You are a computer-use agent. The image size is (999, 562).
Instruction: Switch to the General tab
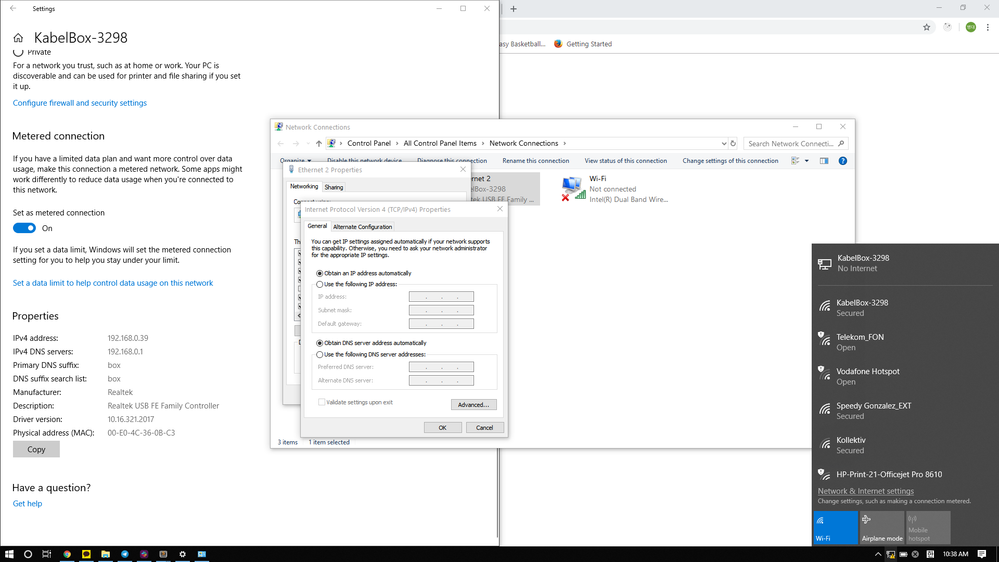point(317,226)
